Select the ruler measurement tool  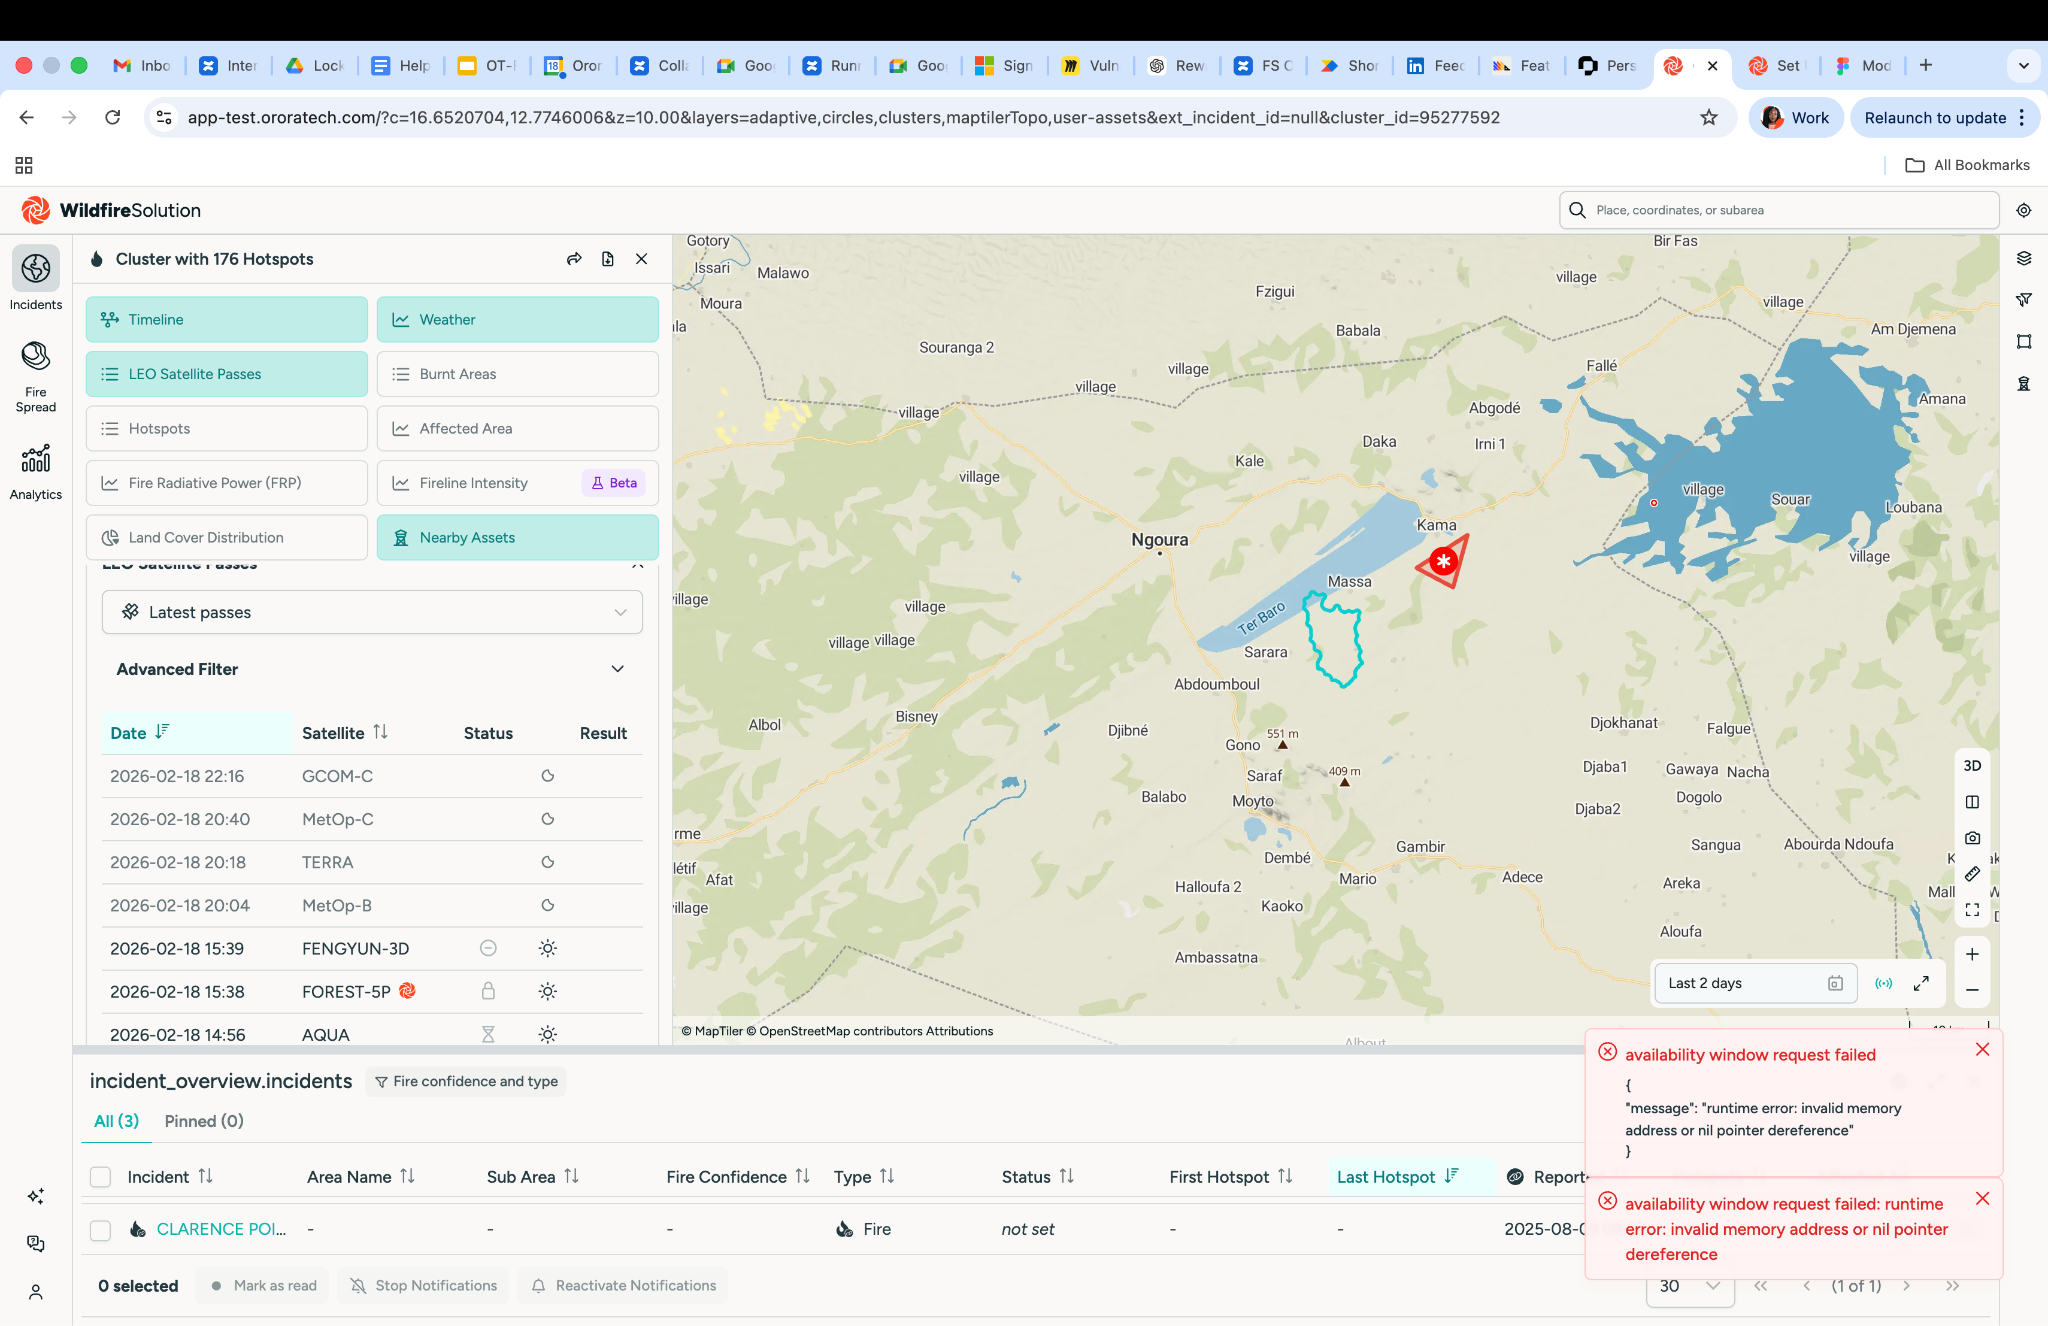(x=1972, y=874)
